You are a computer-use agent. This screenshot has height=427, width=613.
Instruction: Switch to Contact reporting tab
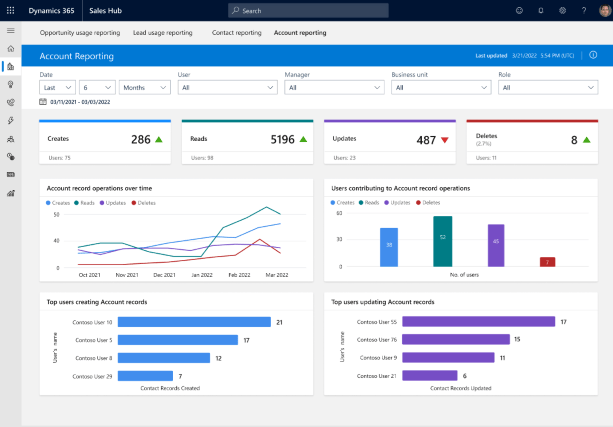[x=237, y=32]
